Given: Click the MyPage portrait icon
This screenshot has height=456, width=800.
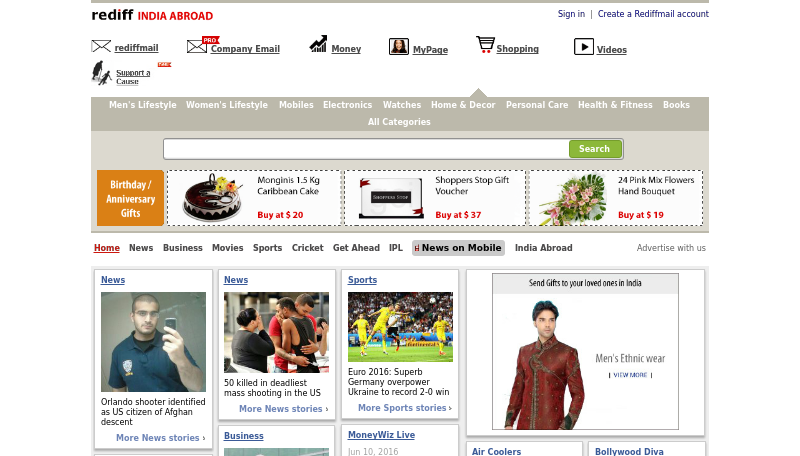Looking at the screenshot, I should 398,46.
